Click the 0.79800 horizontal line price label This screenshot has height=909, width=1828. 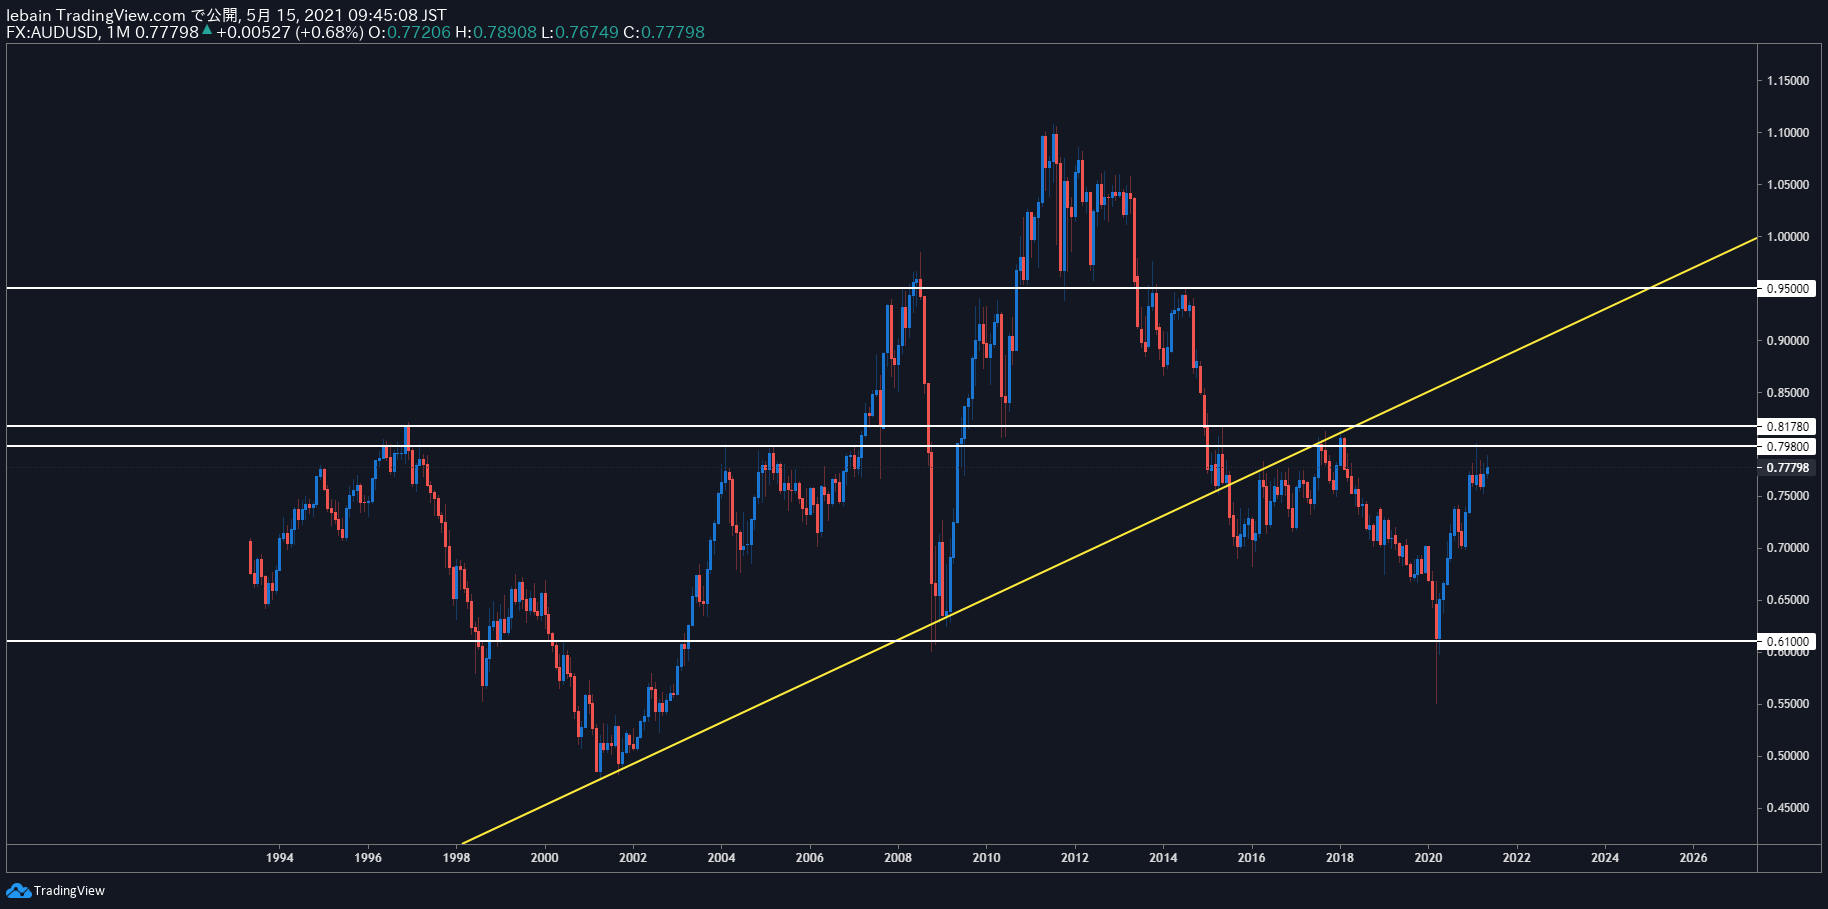1787,446
